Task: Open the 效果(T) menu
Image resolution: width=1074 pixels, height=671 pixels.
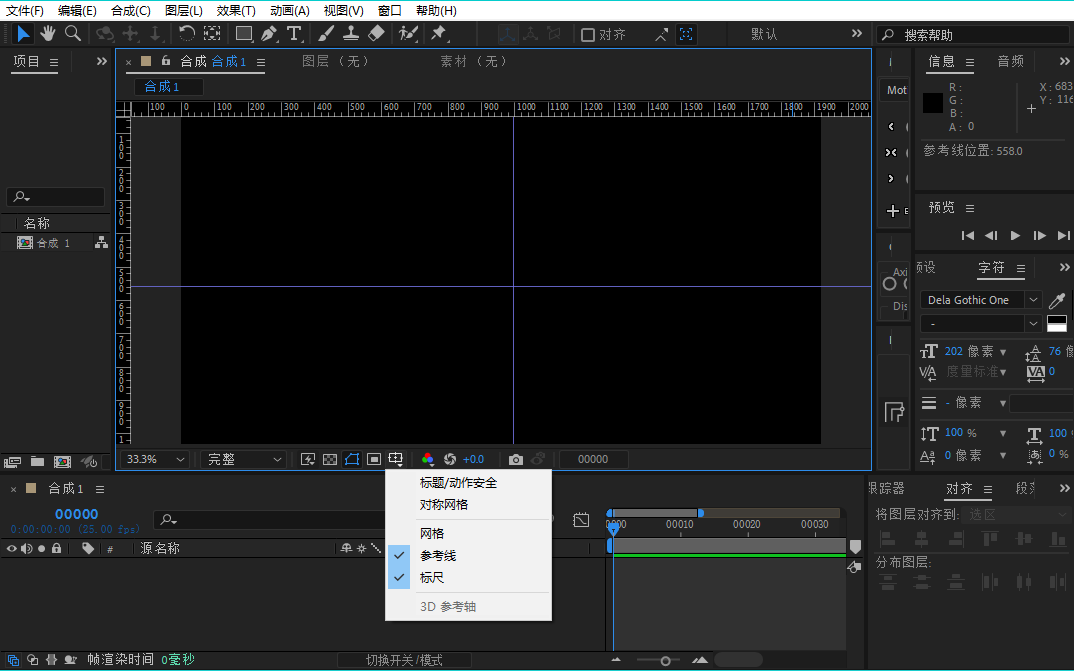Action: [x=236, y=10]
